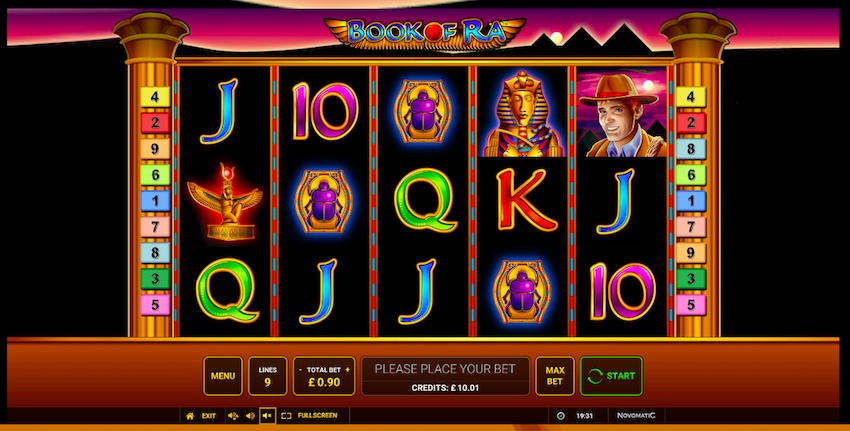Viewport: 850px width, 431px height.
Task: Open the MENU button
Action: click(223, 376)
